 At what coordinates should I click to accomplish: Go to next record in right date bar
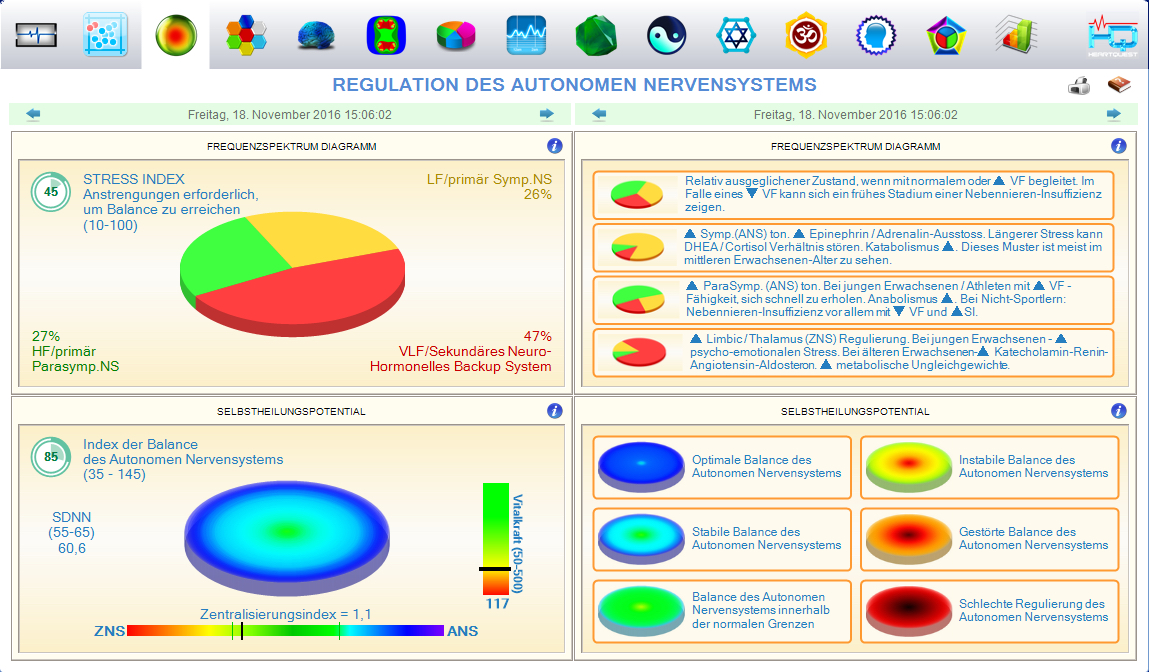(x=1114, y=115)
